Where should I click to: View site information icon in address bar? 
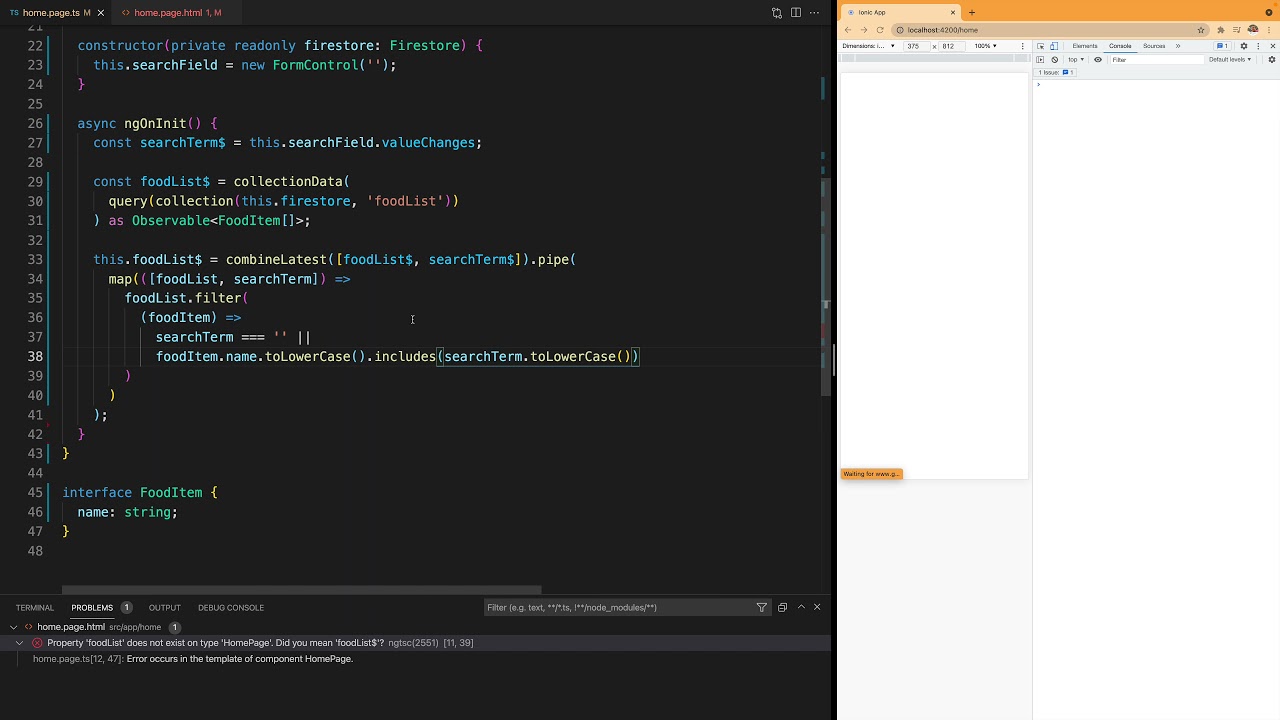[900, 30]
